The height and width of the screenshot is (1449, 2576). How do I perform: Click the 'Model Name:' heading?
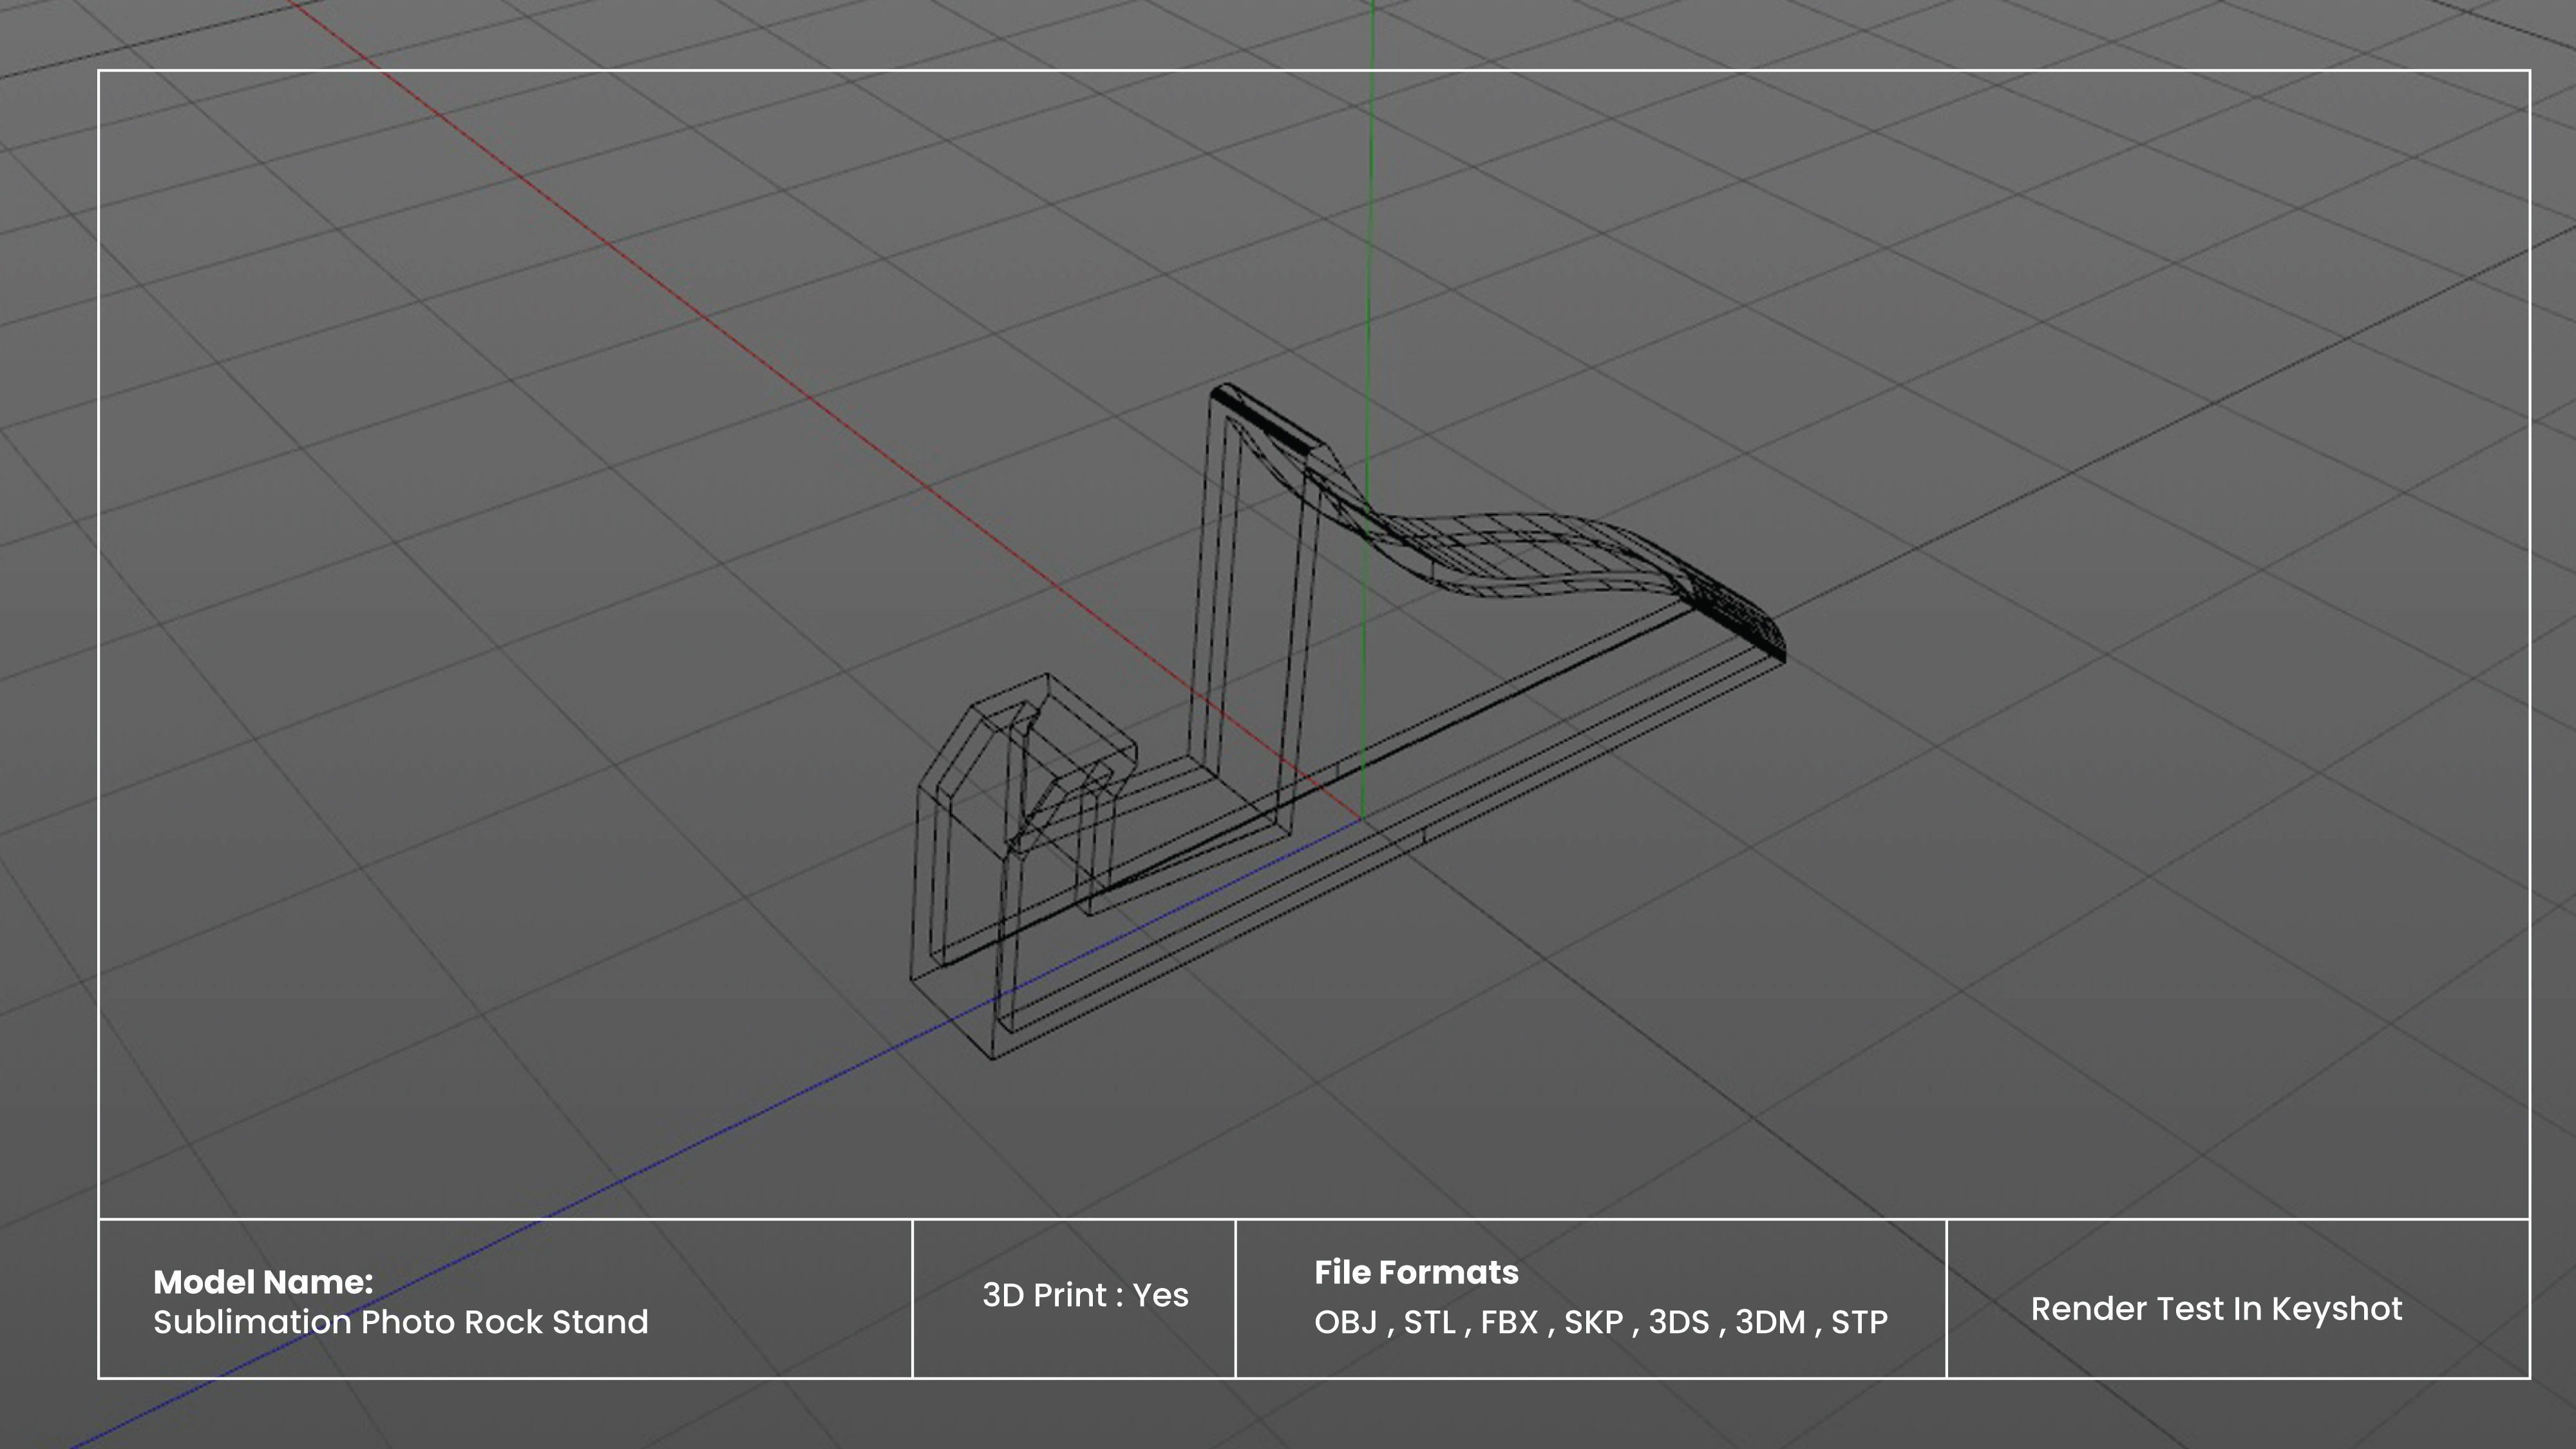(263, 1282)
